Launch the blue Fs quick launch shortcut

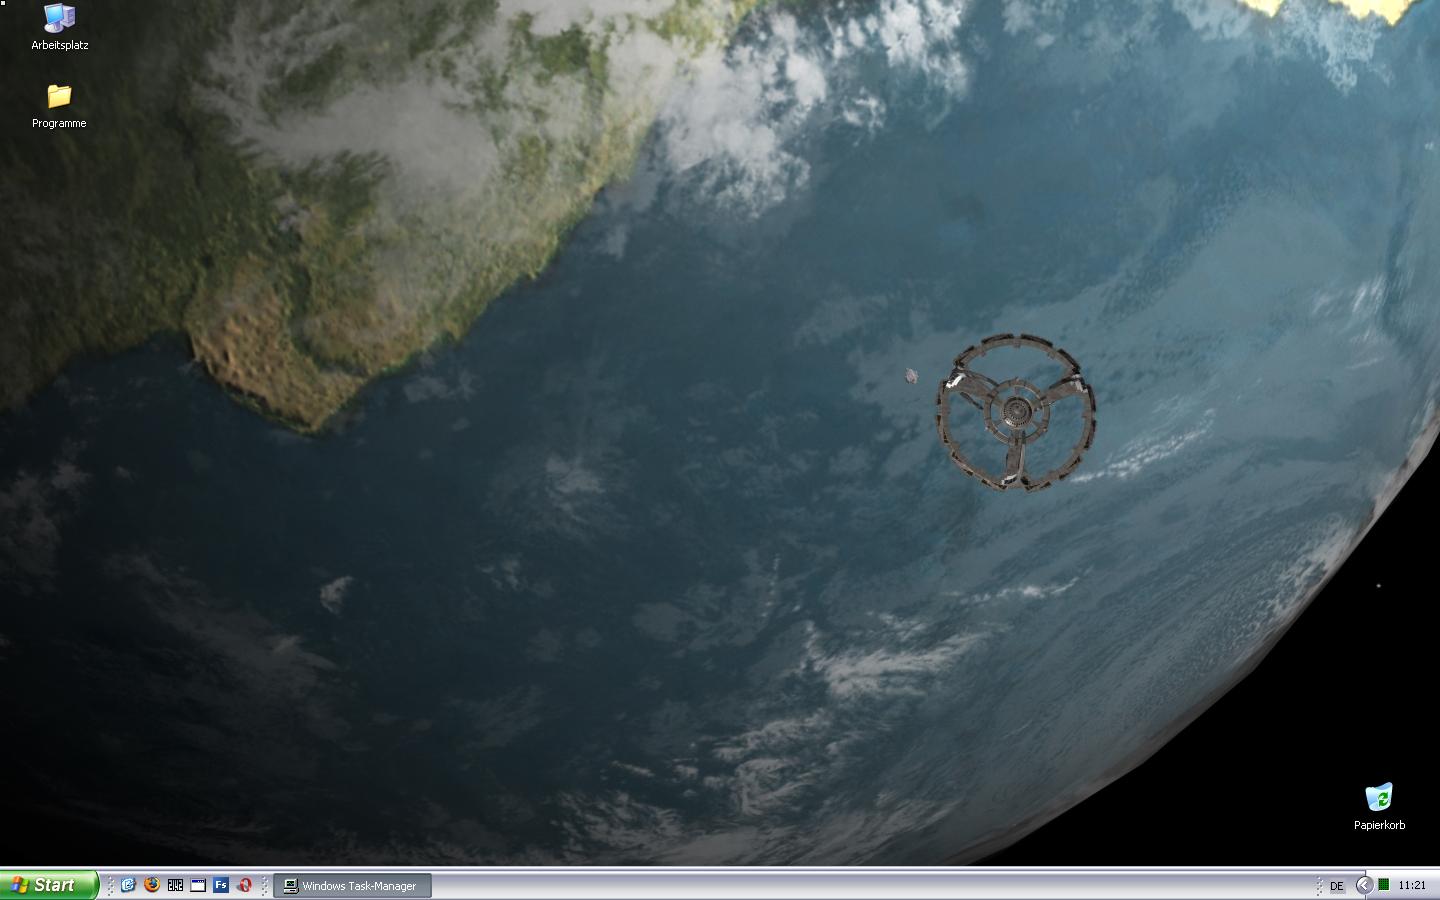coord(221,885)
